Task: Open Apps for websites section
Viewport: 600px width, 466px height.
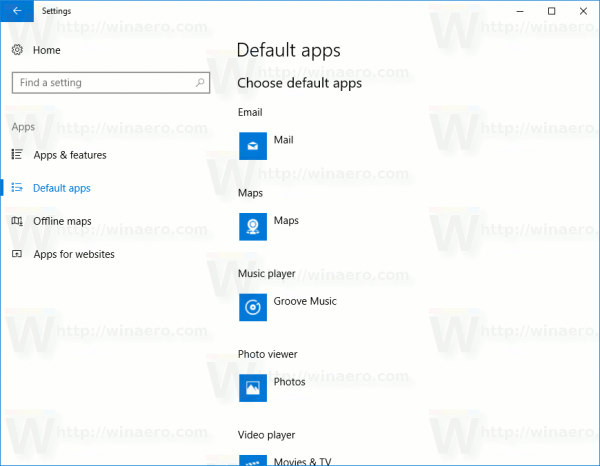Action: point(74,254)
